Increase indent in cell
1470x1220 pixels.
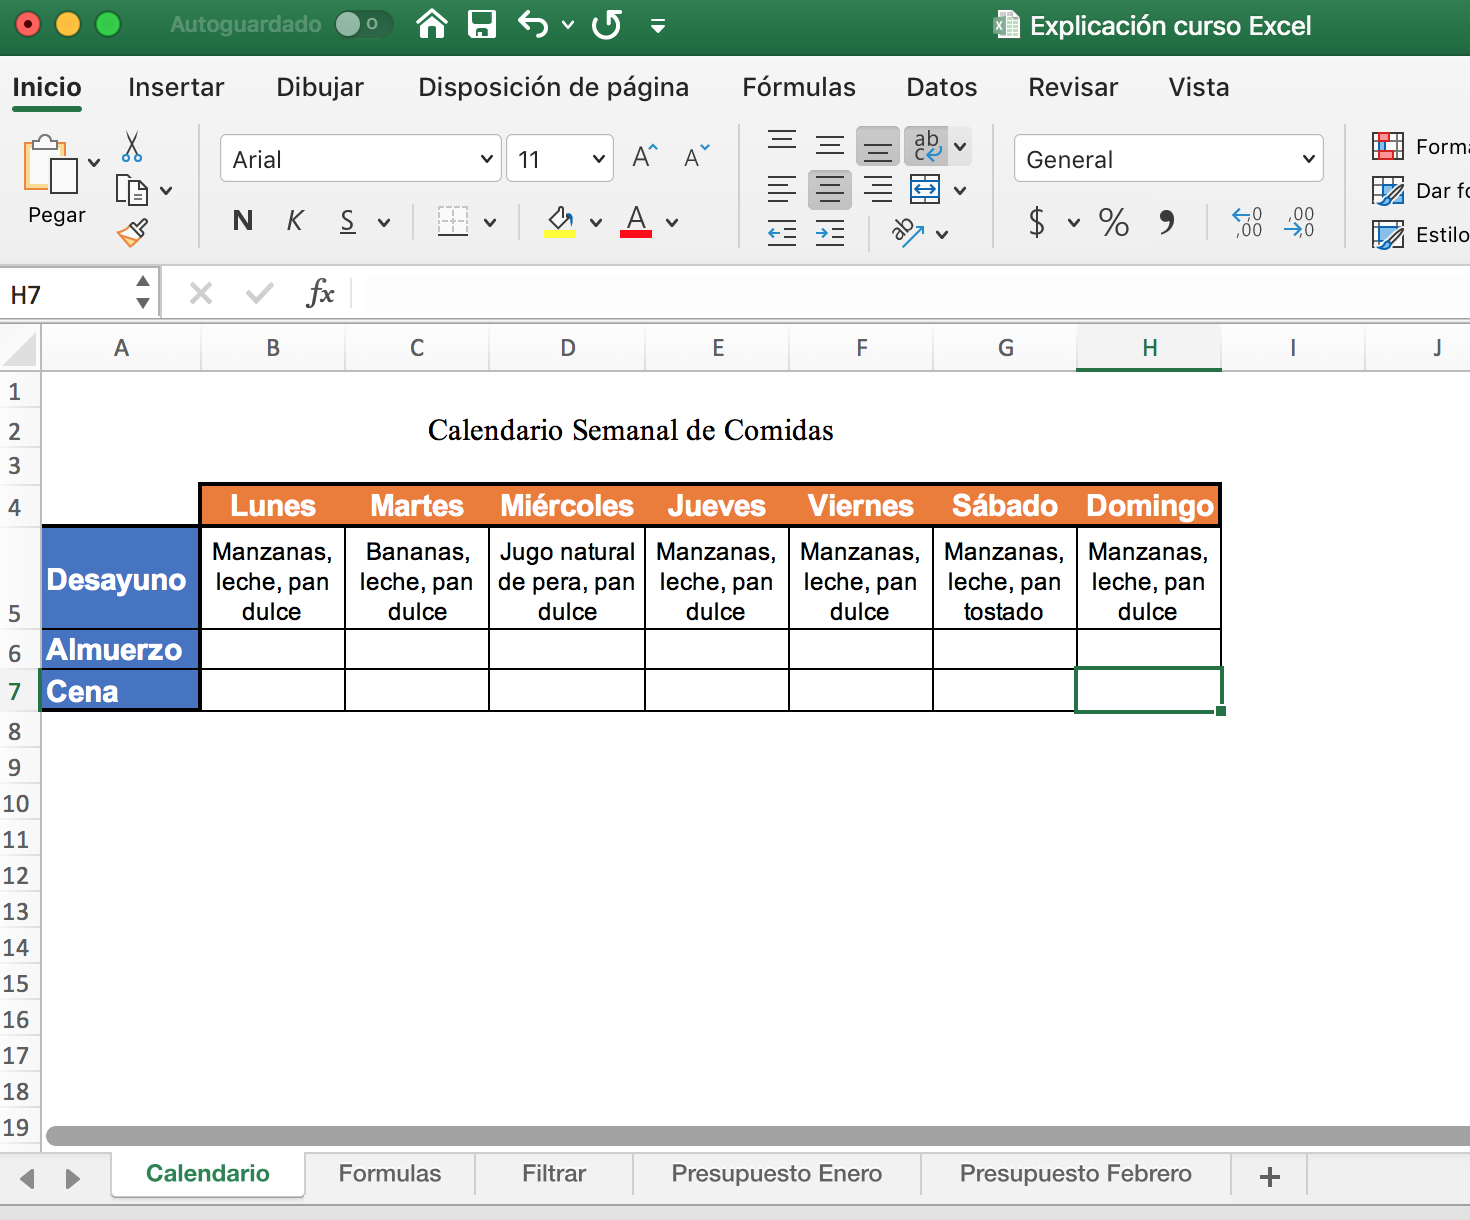tap(830, 234)
